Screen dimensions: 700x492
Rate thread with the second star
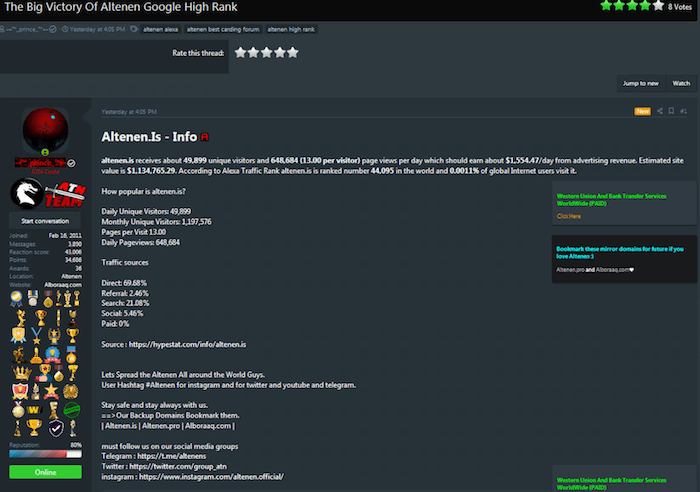253,53
